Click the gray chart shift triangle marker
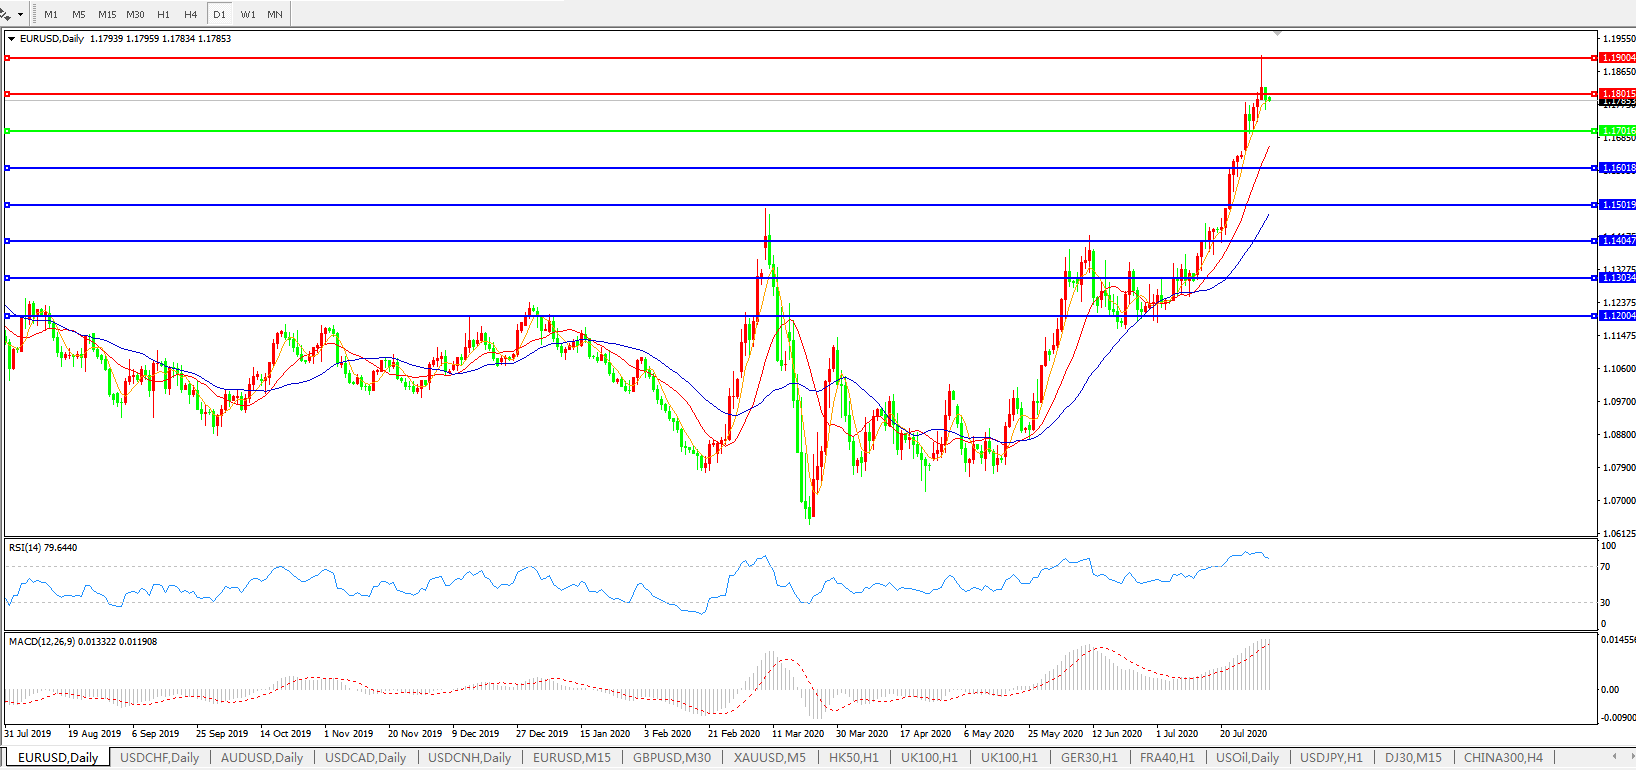This screenshot has width=1636, height=770. 1277,34
